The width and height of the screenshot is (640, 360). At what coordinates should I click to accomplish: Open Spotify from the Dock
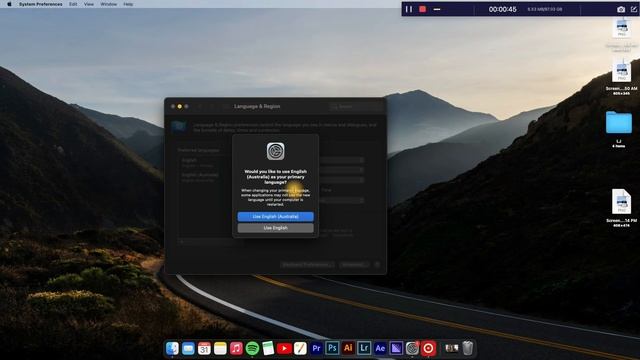[252, 348]
